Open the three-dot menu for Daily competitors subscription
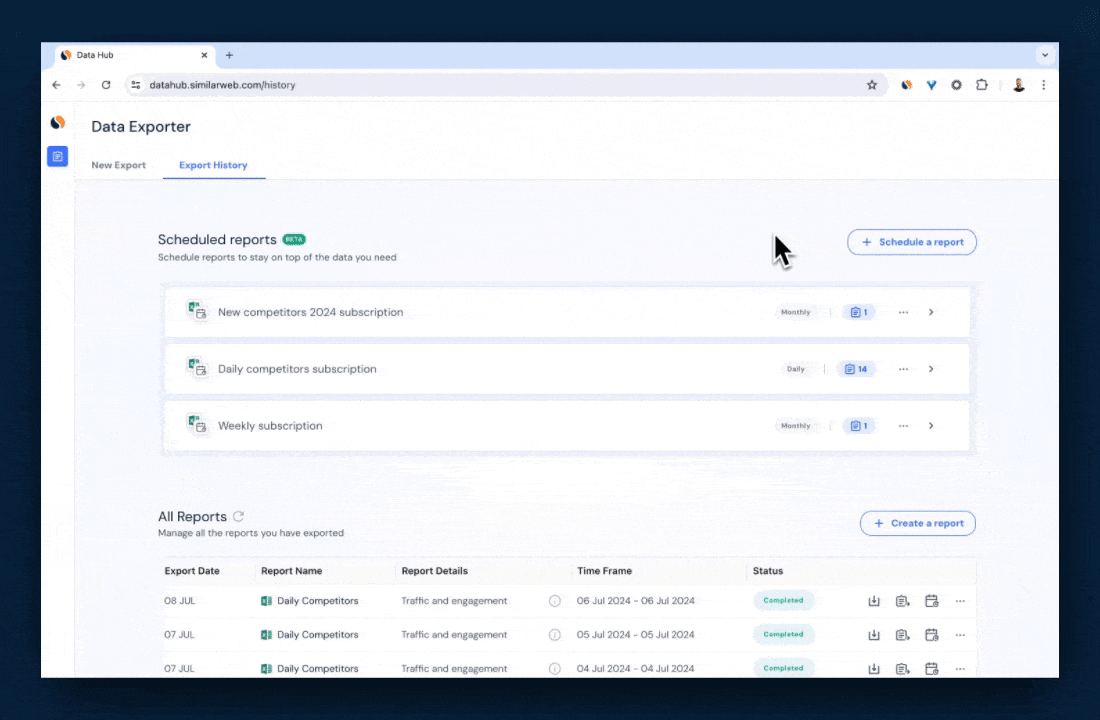1100x720 pixels. click(903, 369)
